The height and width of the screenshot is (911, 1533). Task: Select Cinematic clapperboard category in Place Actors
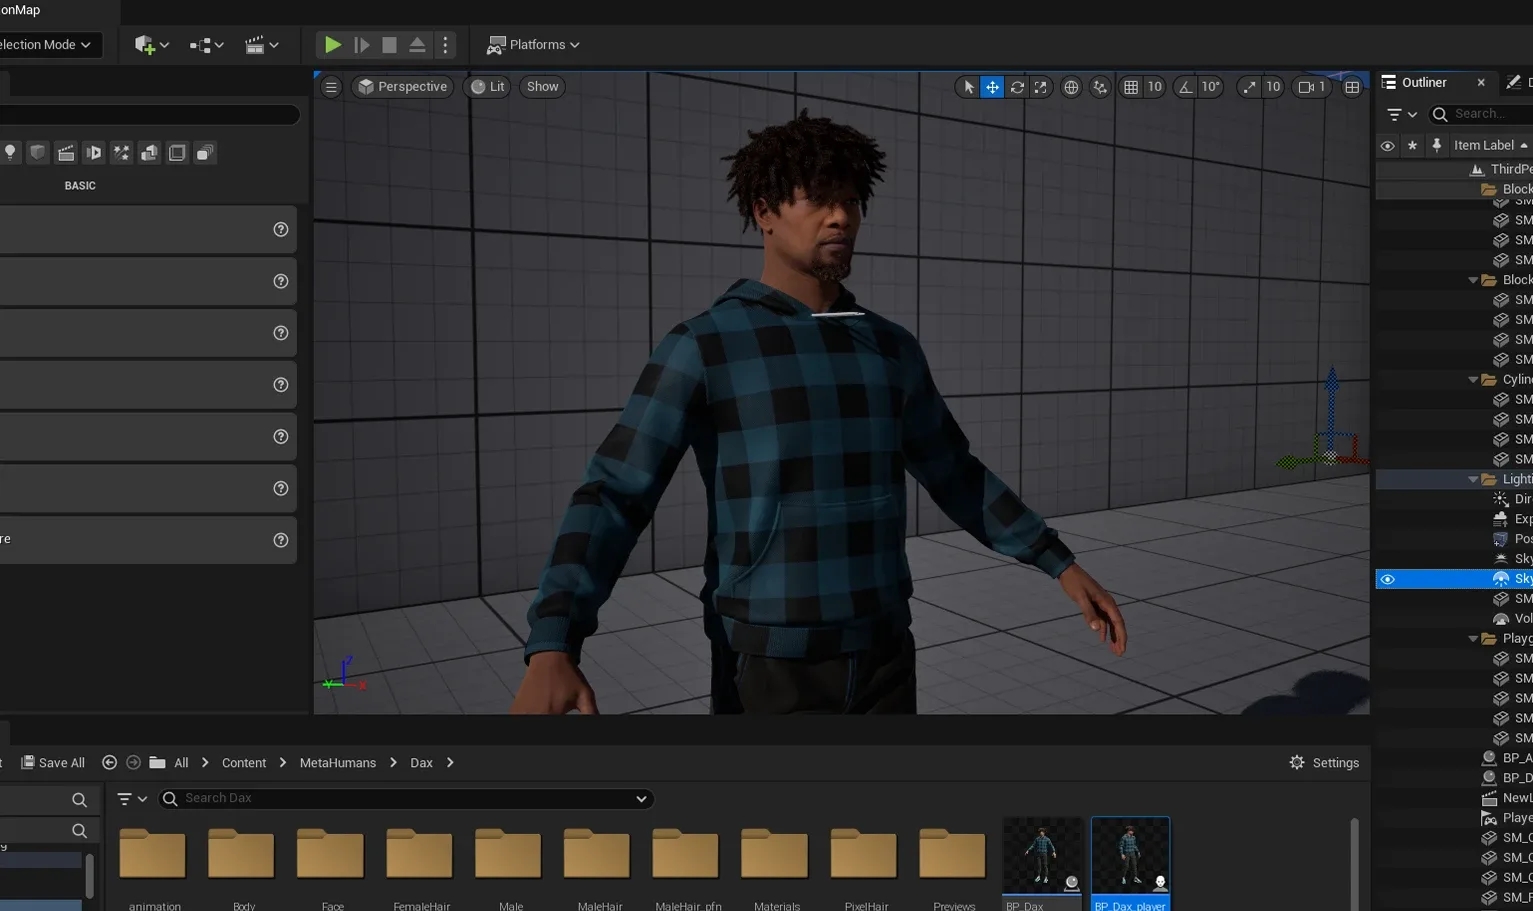tap(65, 153)
